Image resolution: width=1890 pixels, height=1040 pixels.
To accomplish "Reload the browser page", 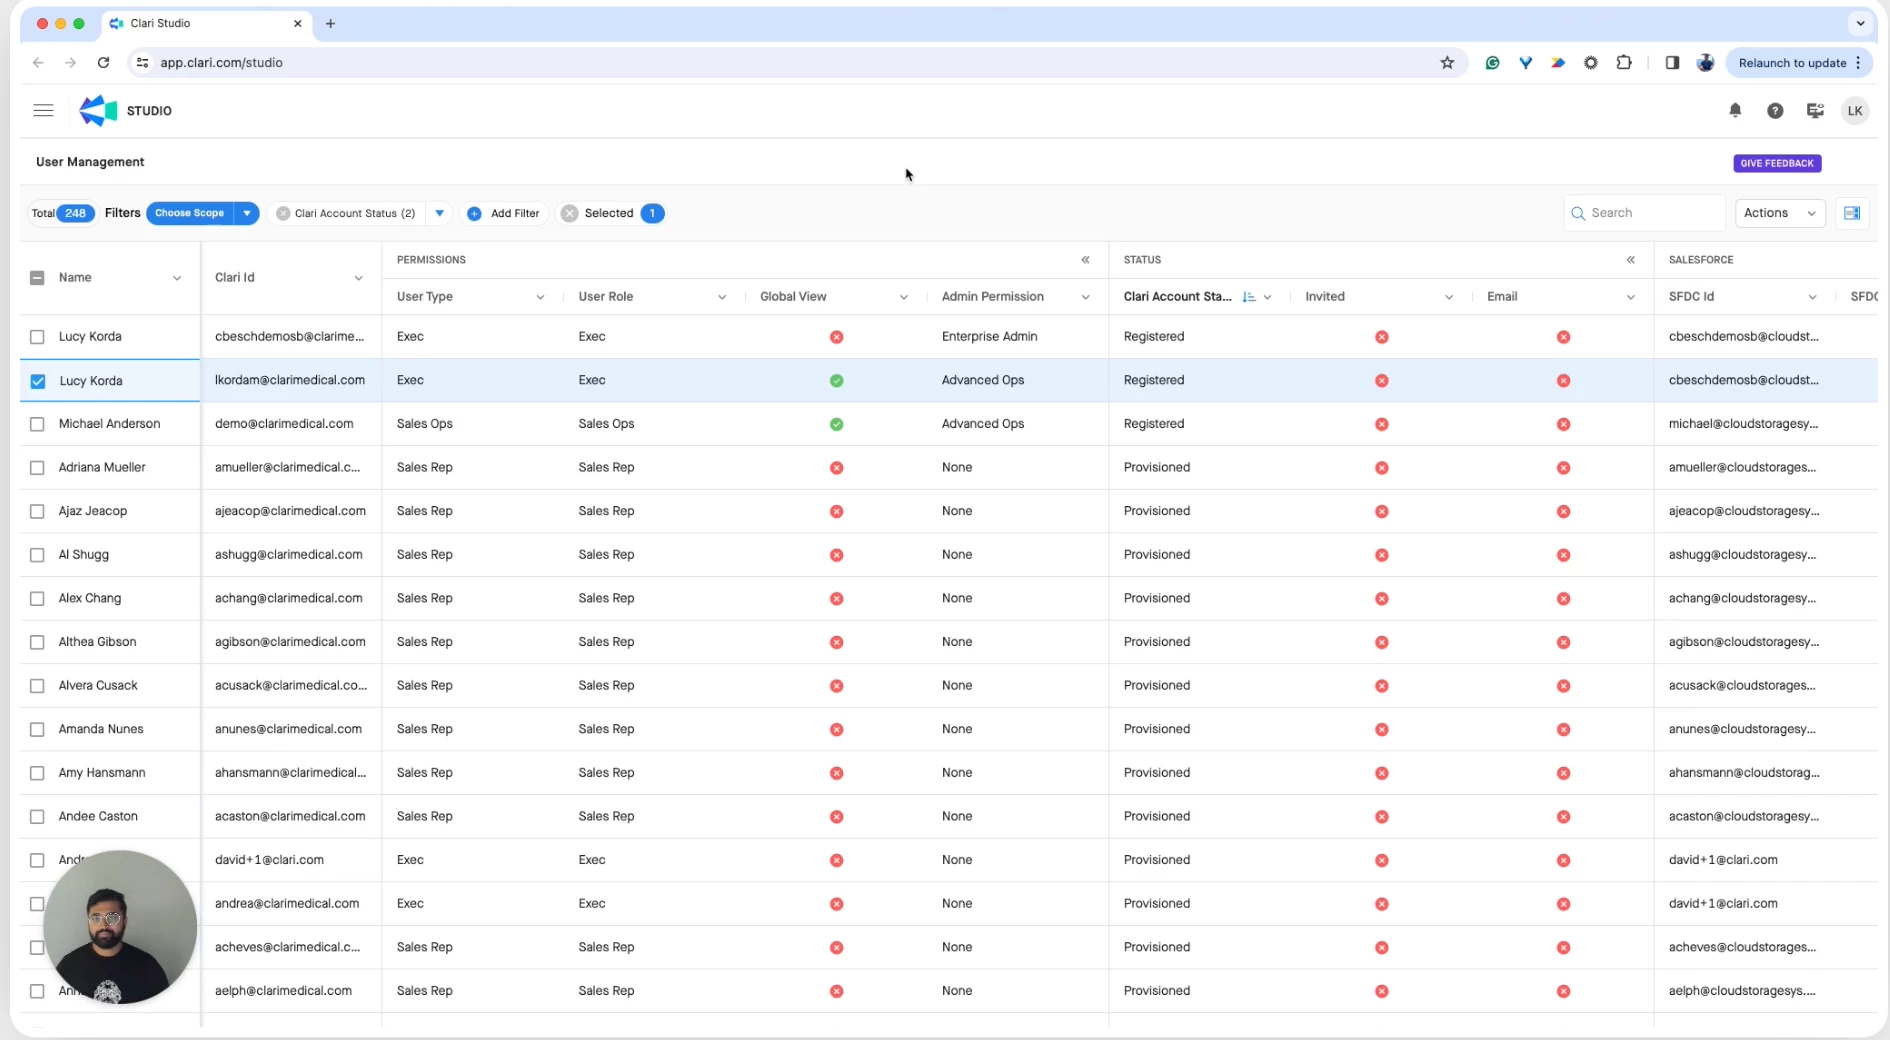I will (x=103, y=63).
